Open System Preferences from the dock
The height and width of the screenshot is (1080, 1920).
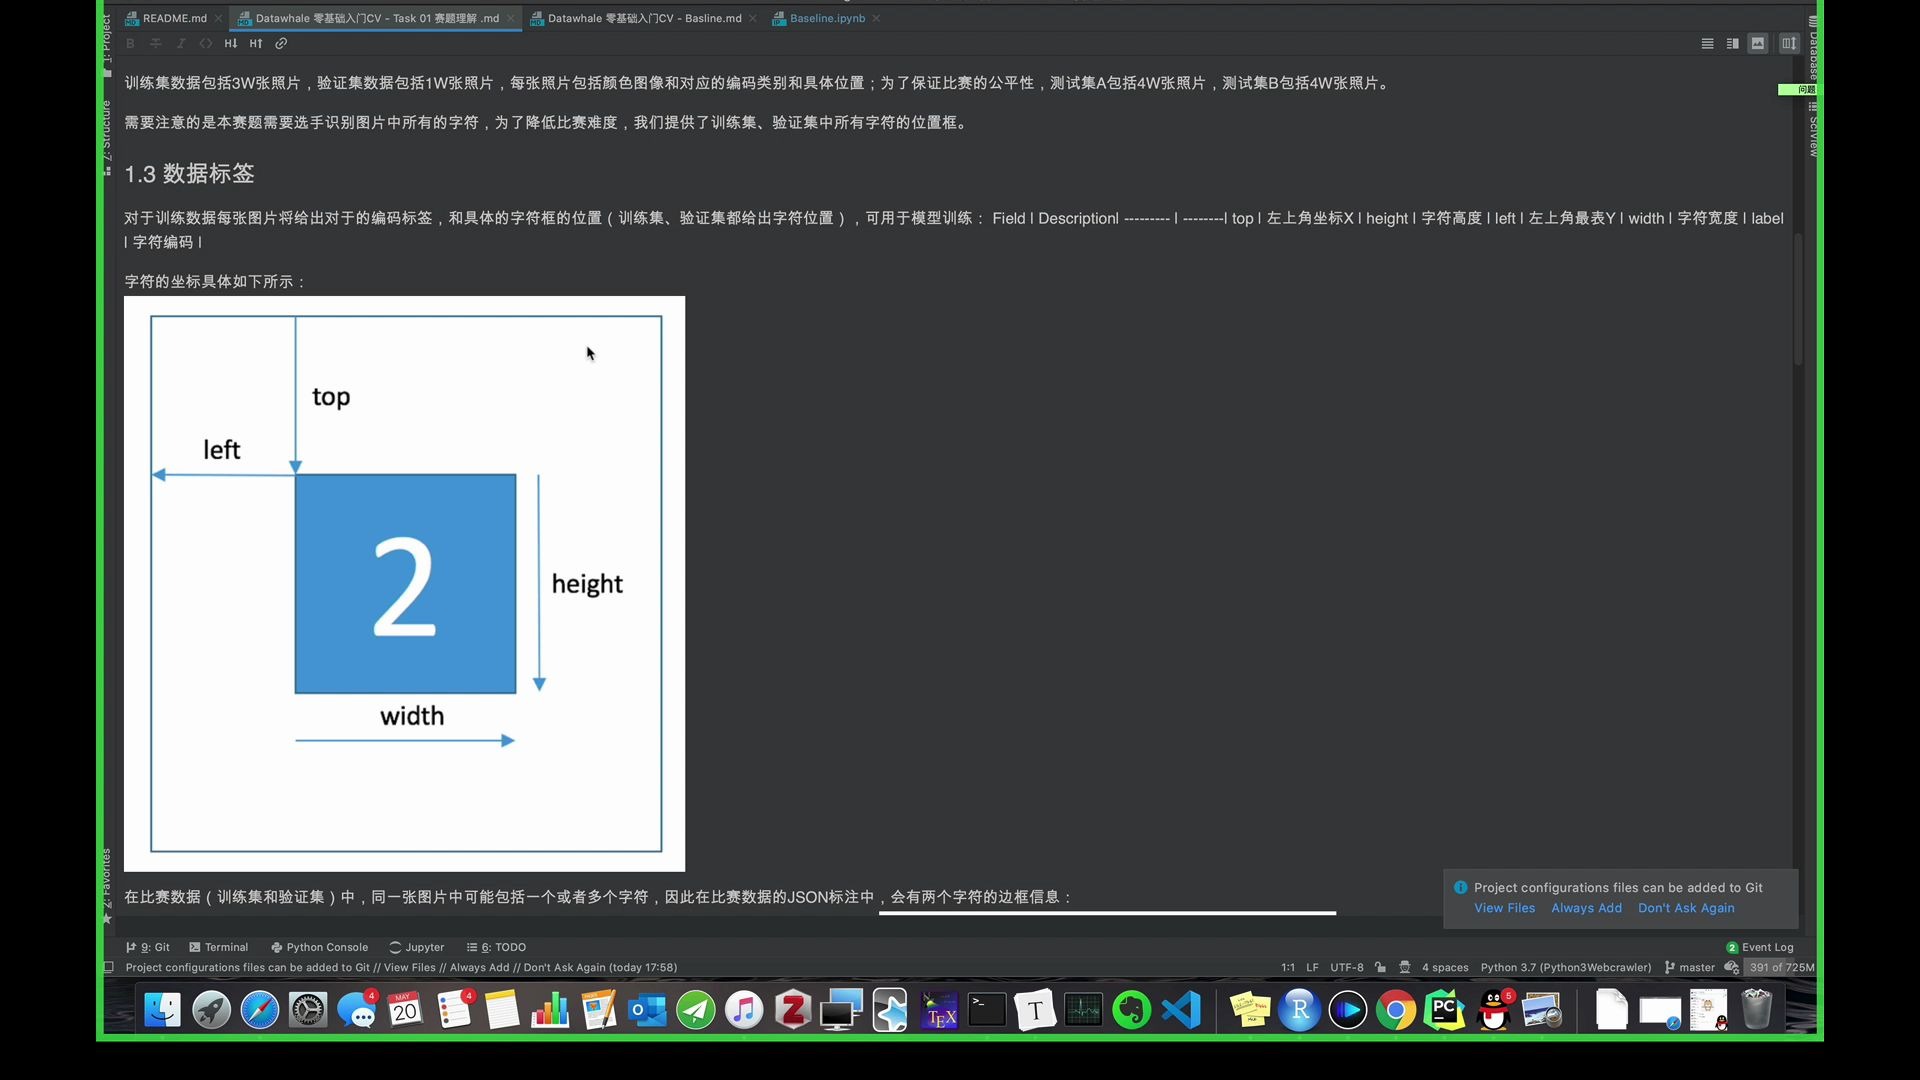pos(307,1010)
